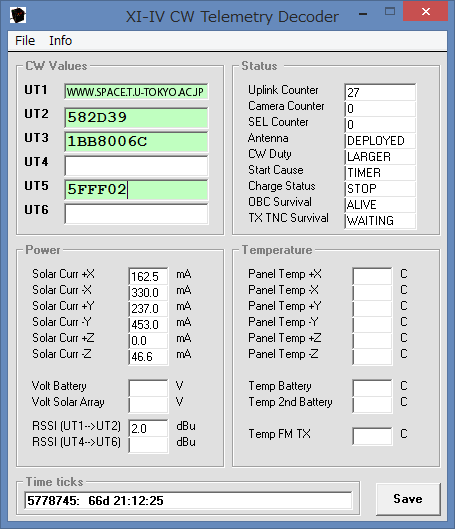Open the Info menu
This screenshot has width=455, height=529.
[x=60, y=41]
